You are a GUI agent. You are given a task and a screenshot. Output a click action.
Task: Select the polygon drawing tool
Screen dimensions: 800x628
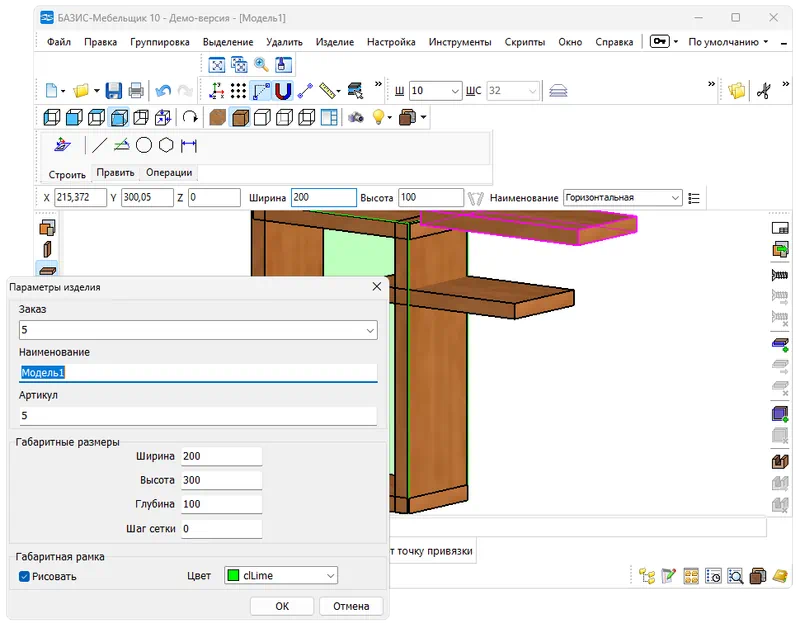pos(166,145)
